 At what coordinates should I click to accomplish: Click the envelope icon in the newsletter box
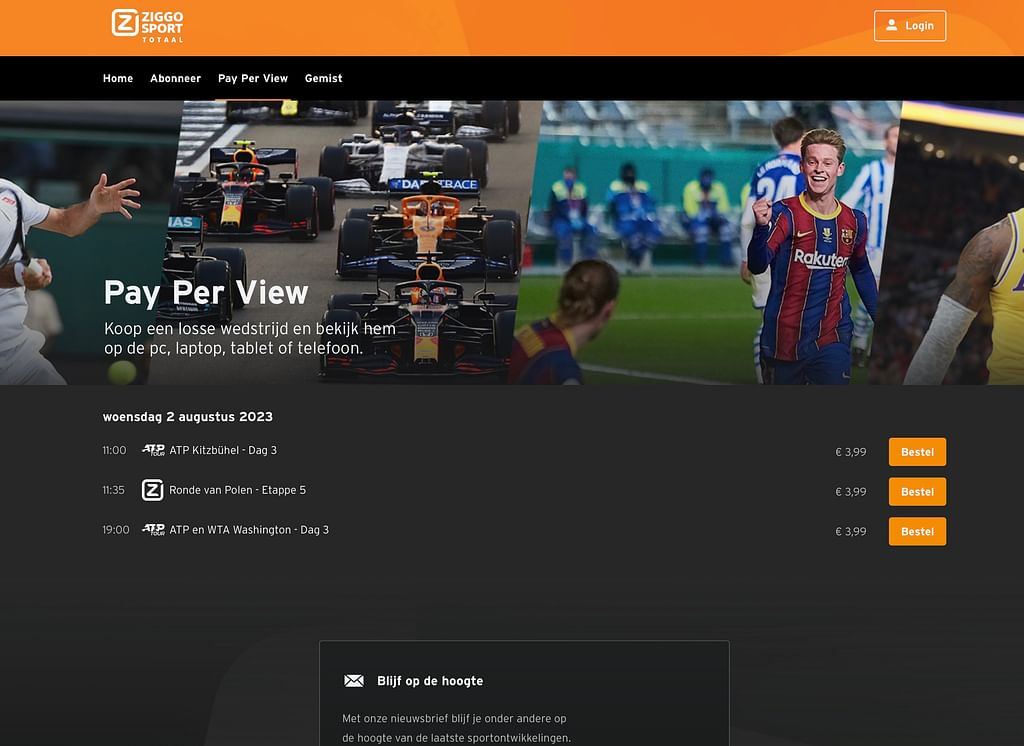click(354, 681)
